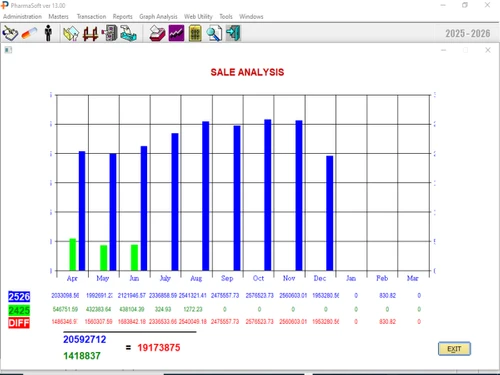Click the red bridge-shaped toolbar icon

[x=90, y=33]
